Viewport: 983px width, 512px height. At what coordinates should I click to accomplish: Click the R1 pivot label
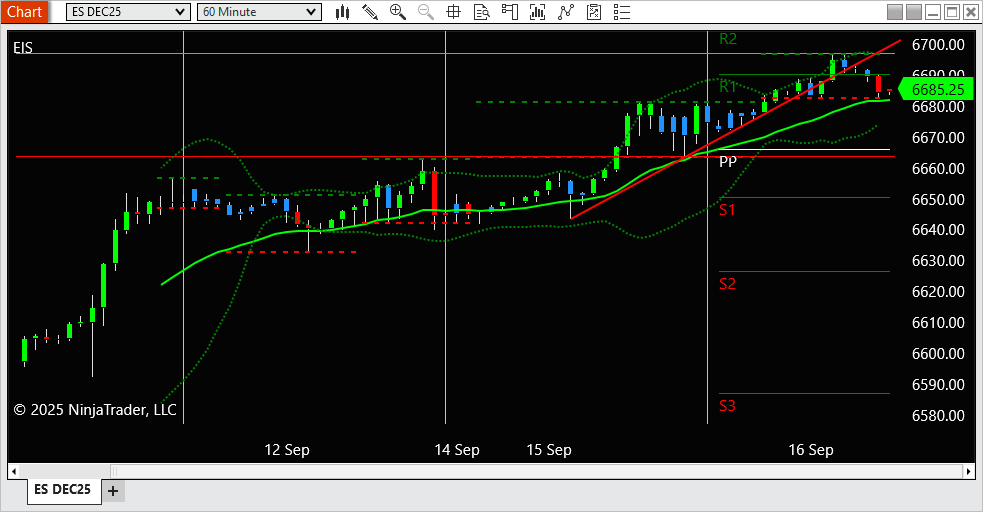coord(728,86)
